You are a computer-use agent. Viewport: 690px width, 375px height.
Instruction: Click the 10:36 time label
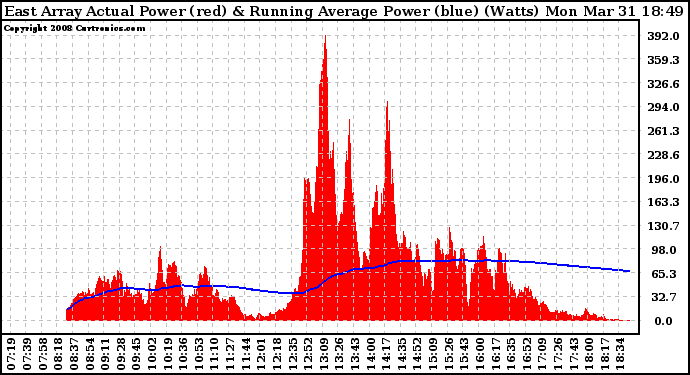click(184, 354)
